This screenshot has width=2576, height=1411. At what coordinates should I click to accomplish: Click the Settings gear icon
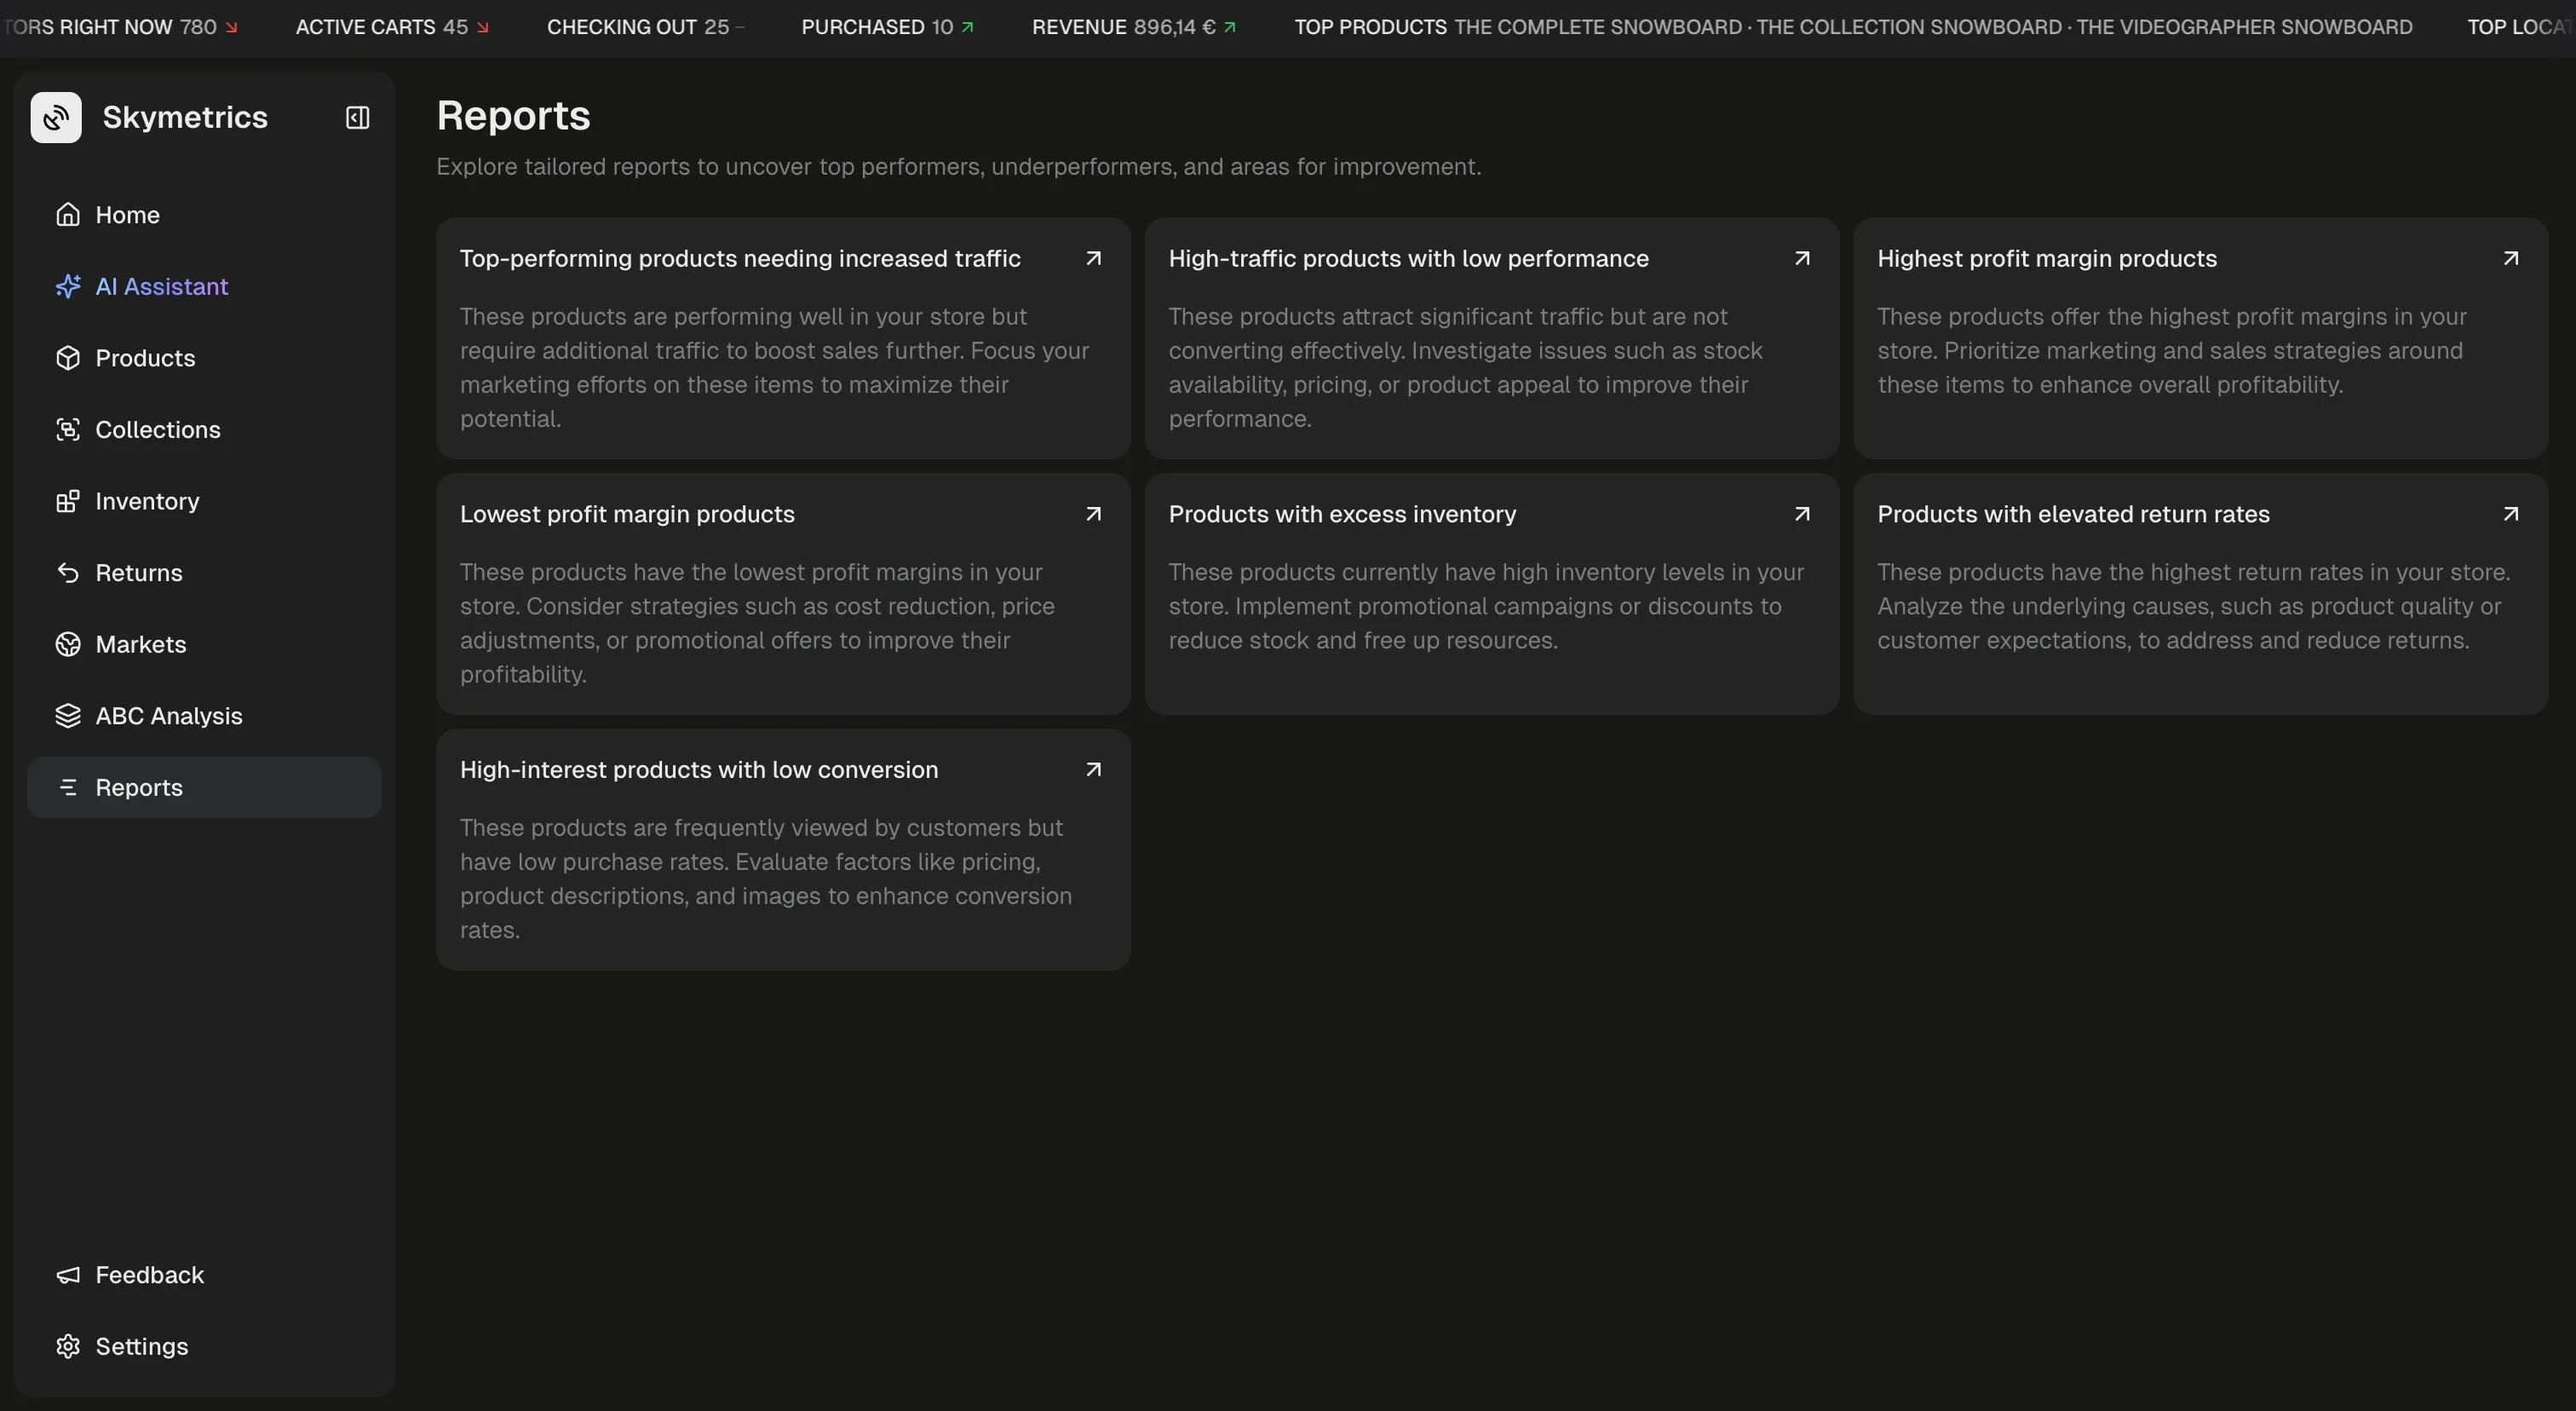[68, 1346]
